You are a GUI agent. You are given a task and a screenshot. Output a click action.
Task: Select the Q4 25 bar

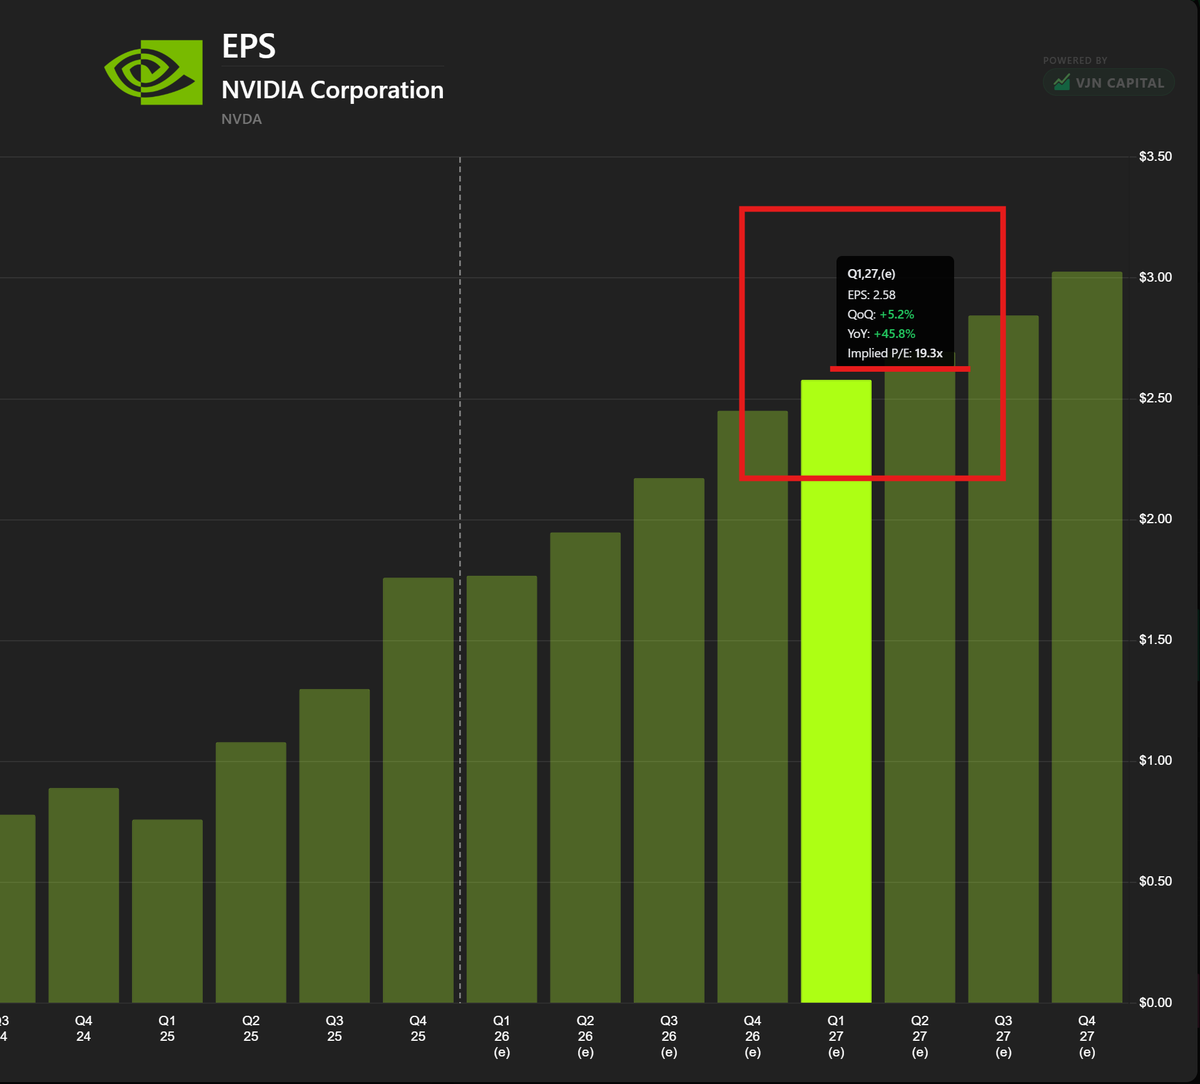pos(418,790)
